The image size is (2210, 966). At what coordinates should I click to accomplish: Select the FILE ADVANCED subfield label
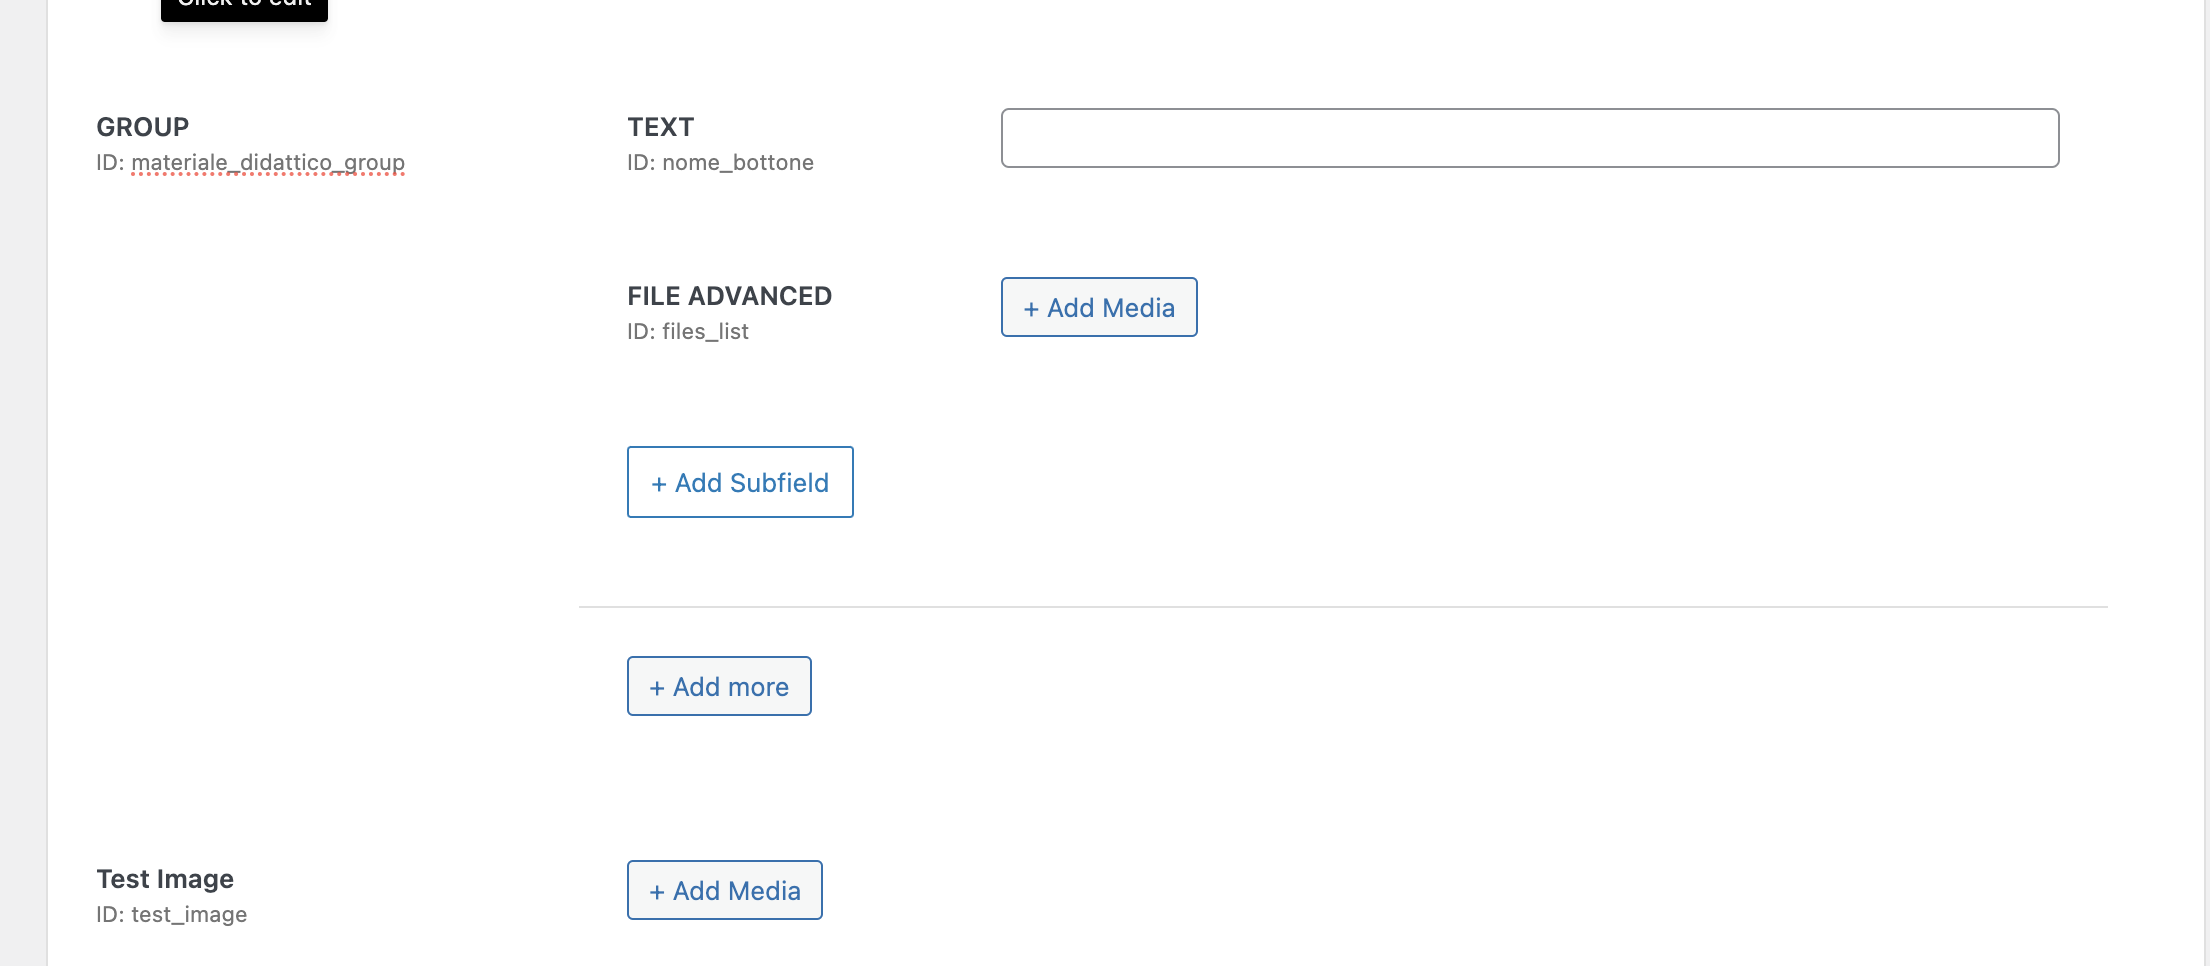(729, 296)
